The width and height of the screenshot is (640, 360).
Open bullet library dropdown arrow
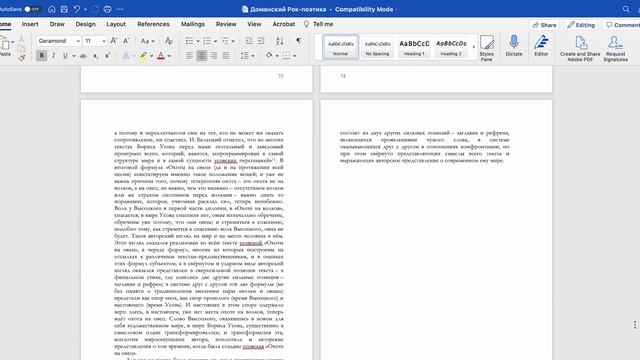coord(198,41)
